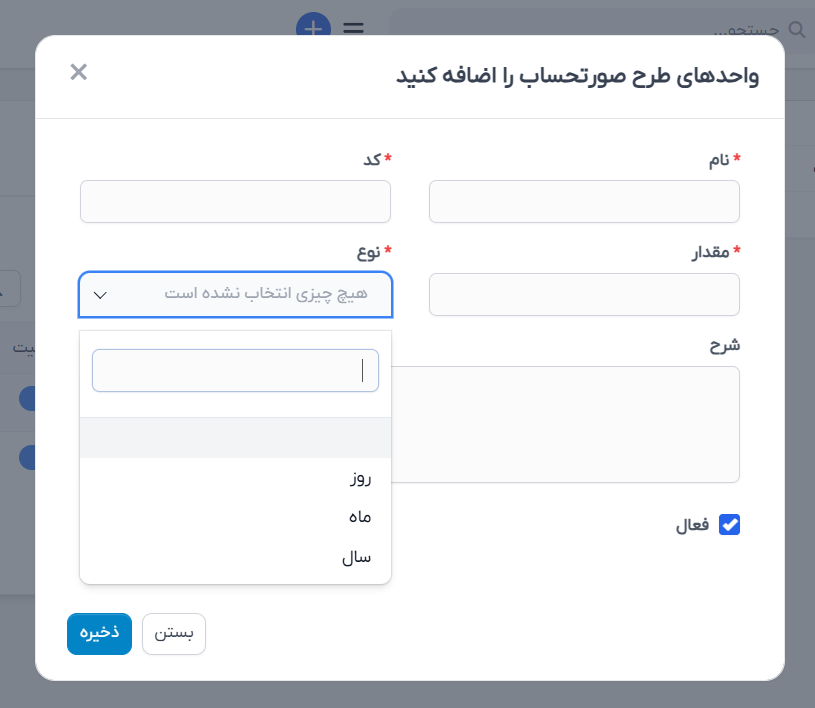Focus the نام input field
The height and width of the screenshot is (708, 815).
(584, 202)
